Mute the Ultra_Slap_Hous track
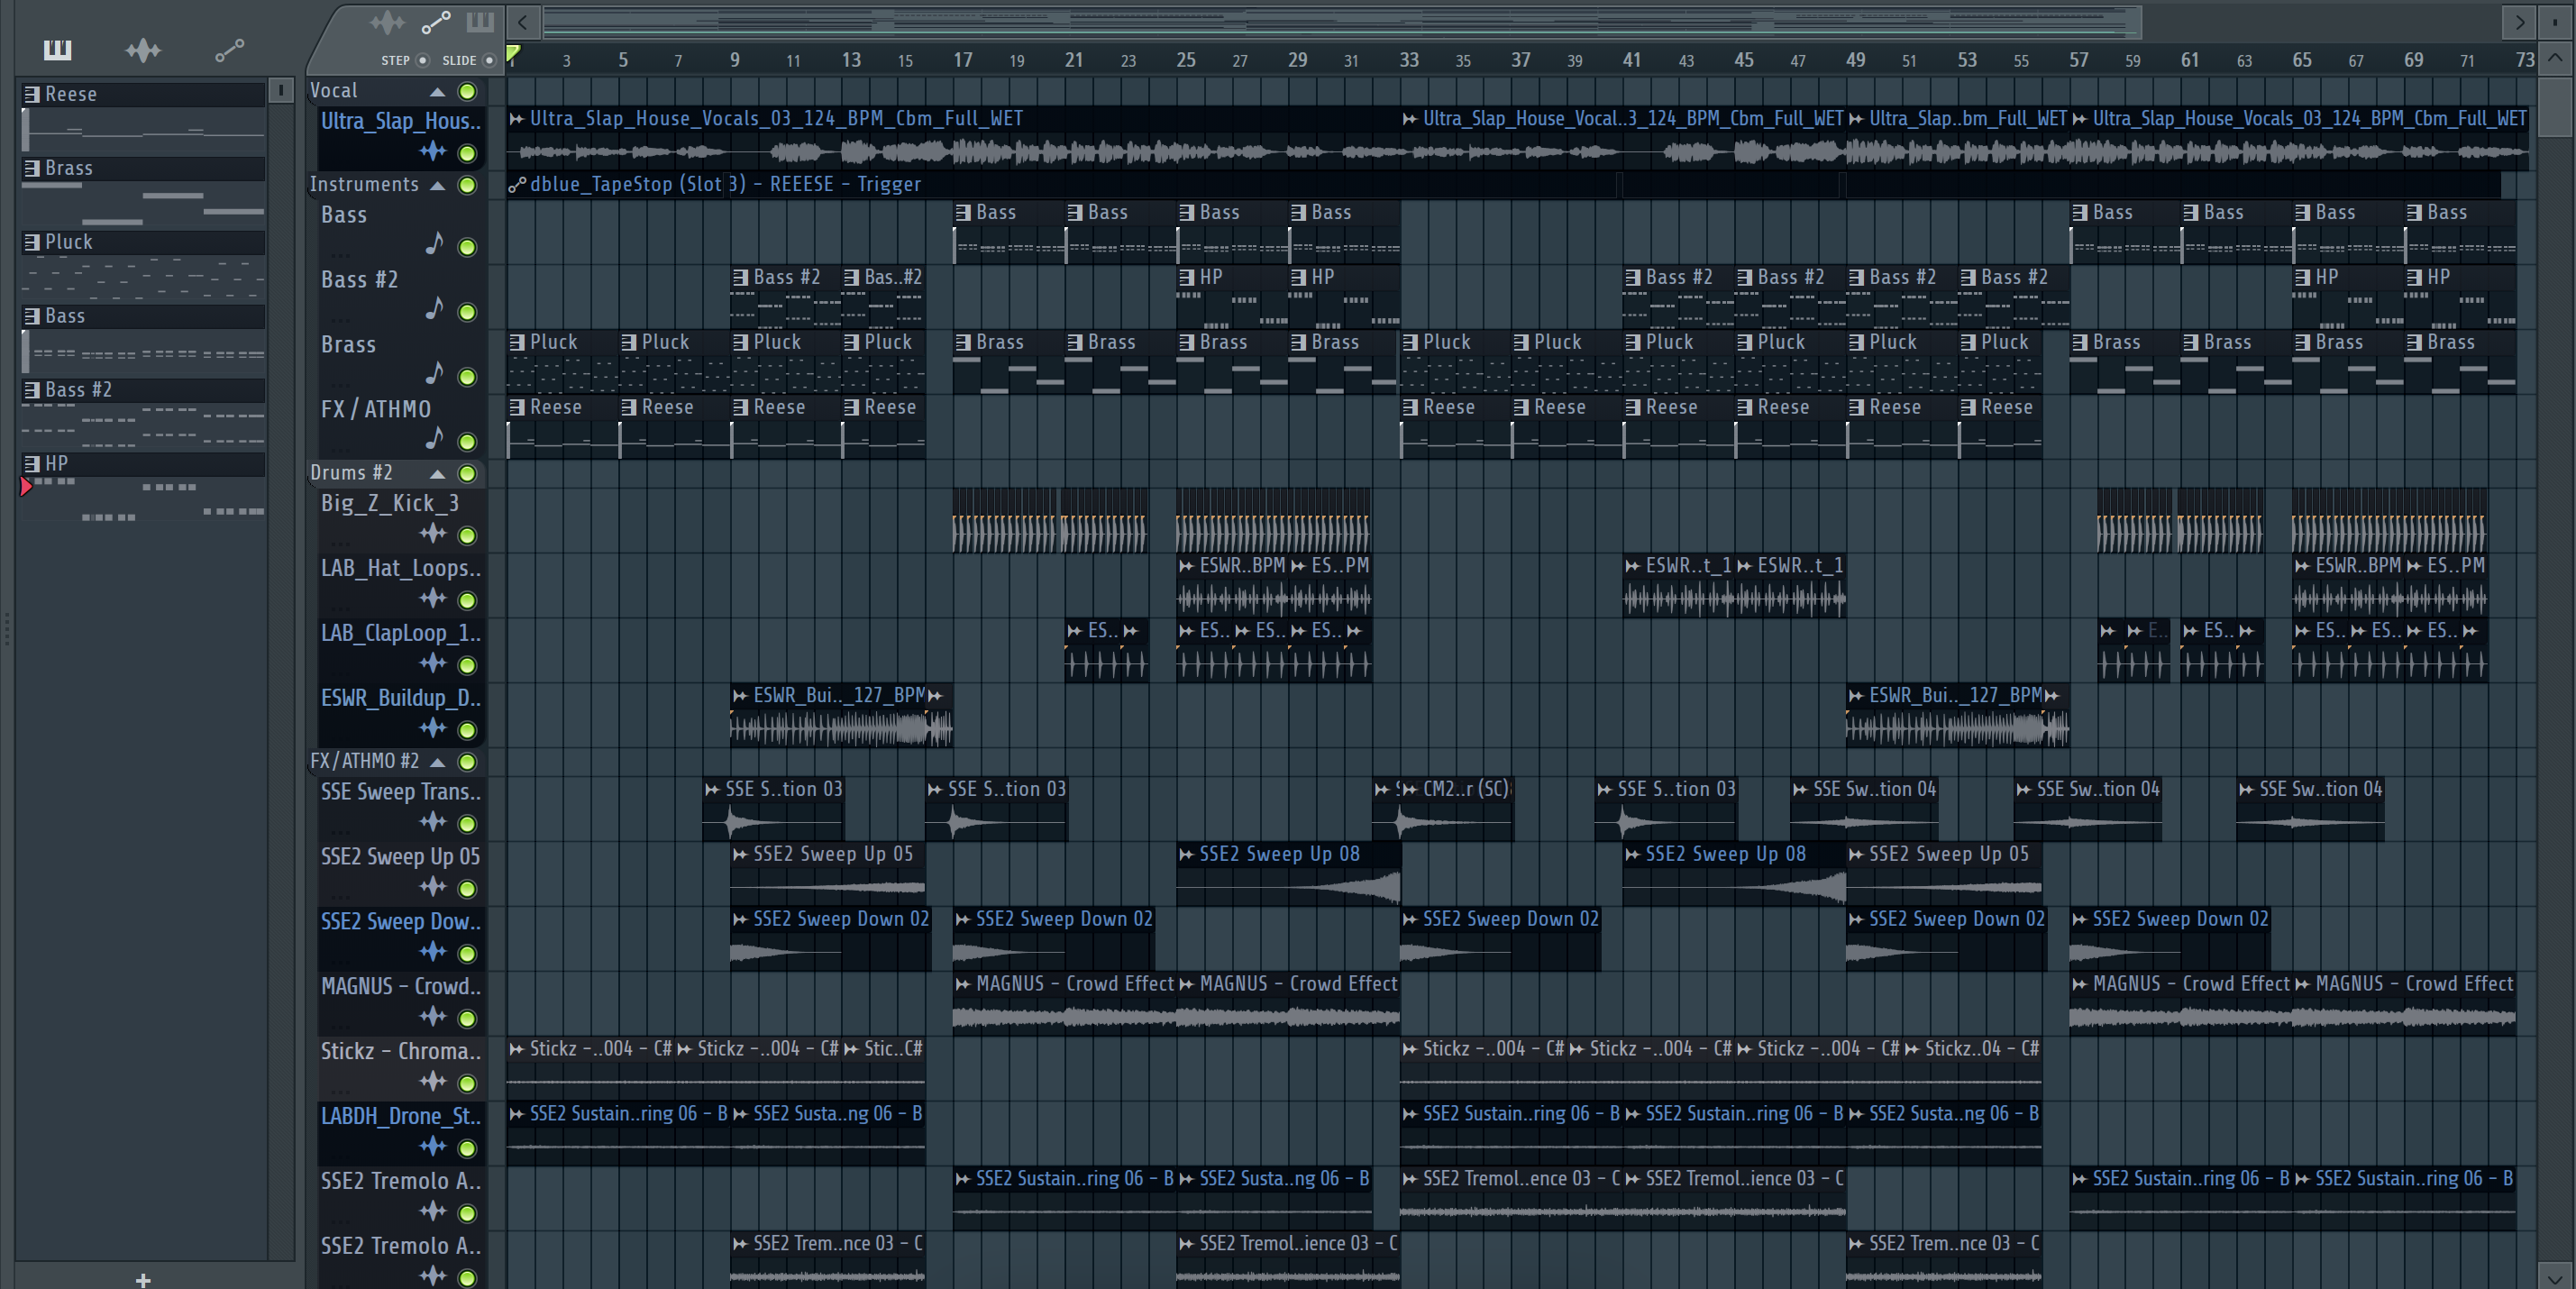Viewport: 2576px width, 1289px height. (x=467, y=153)
